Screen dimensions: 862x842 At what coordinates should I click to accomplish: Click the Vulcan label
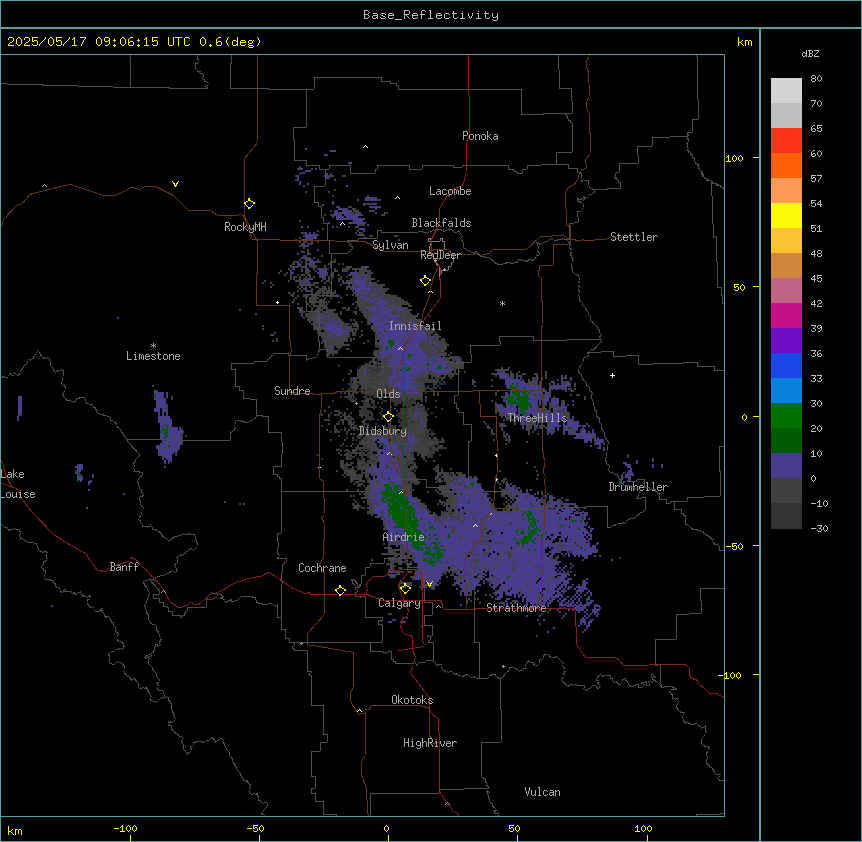543,792
